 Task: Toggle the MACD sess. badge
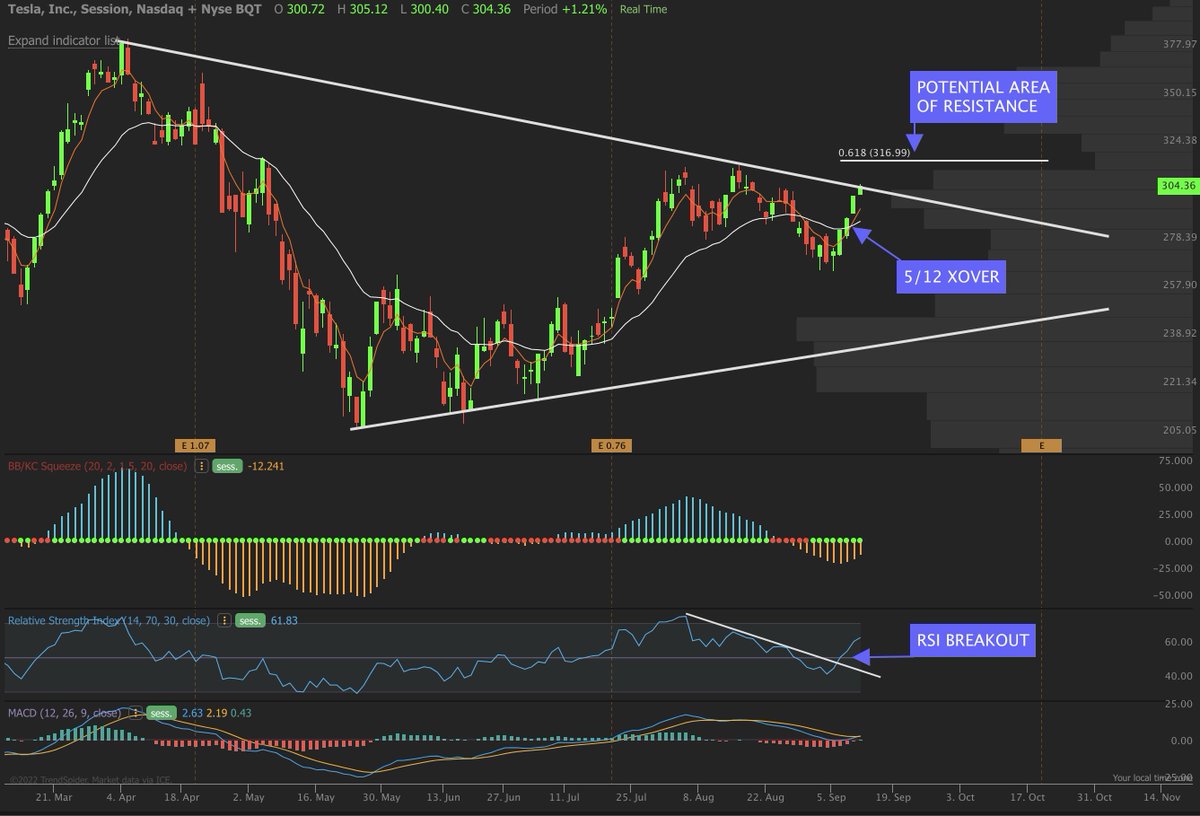coord(162,713)
